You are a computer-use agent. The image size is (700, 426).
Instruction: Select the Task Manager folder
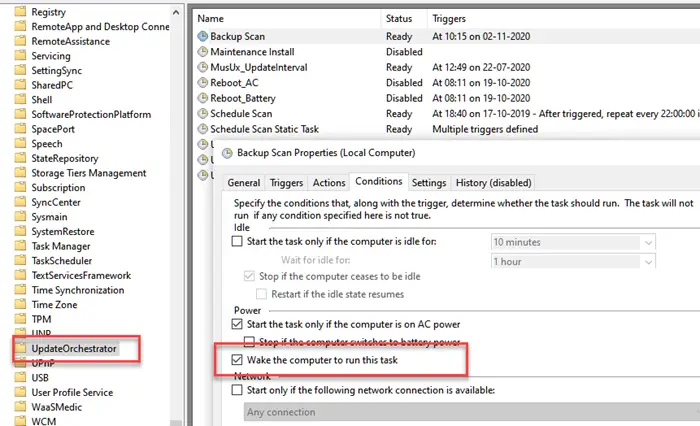pyautogui.click(x=61, y=246)
